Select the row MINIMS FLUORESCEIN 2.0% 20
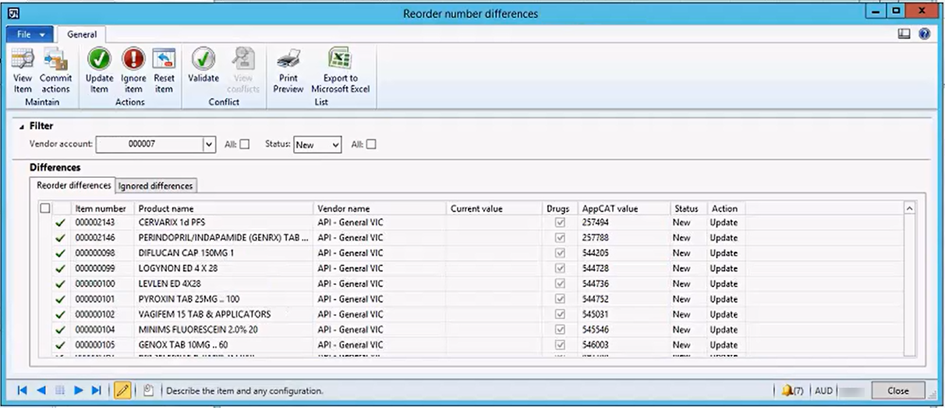Screen dimensions: 945x408 471,330
